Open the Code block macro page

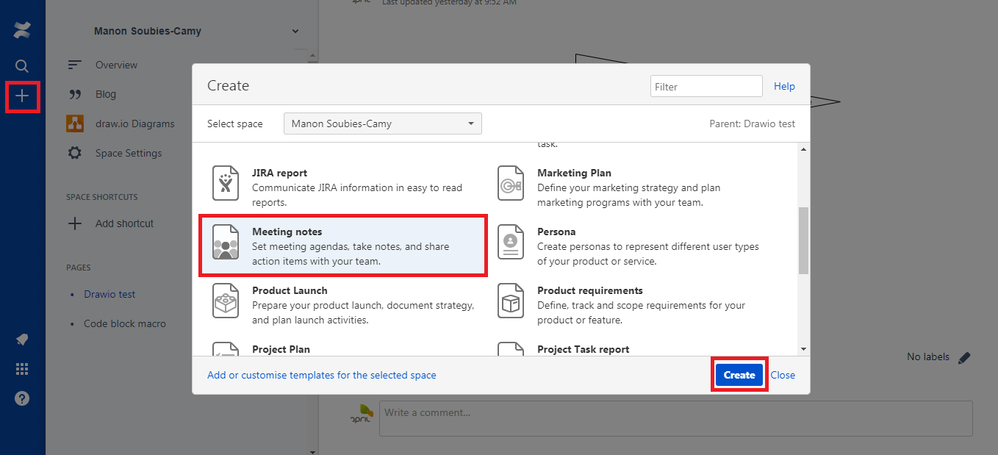124,324
